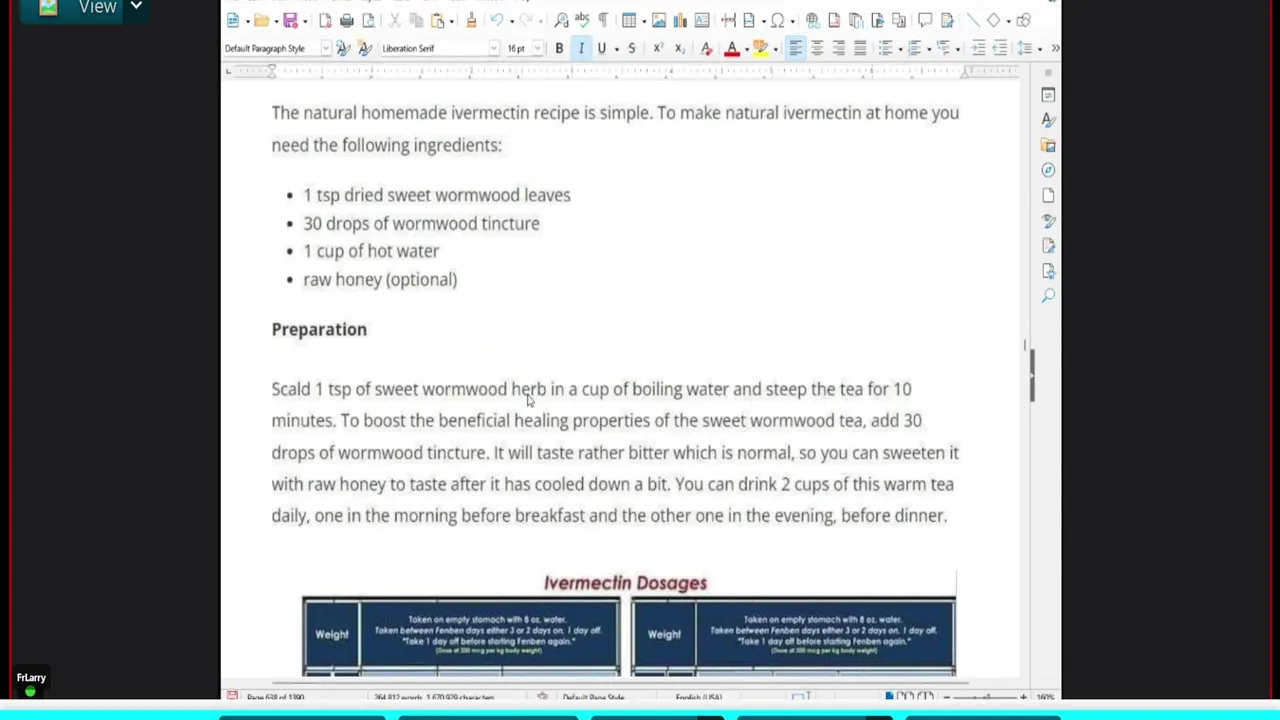Toggle Underline formatting
The image size is (1280, 720).
pos(601,48)
